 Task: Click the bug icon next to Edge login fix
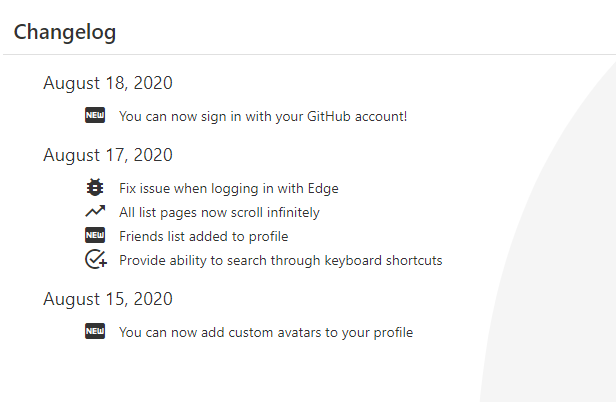[x=95, y=188]
